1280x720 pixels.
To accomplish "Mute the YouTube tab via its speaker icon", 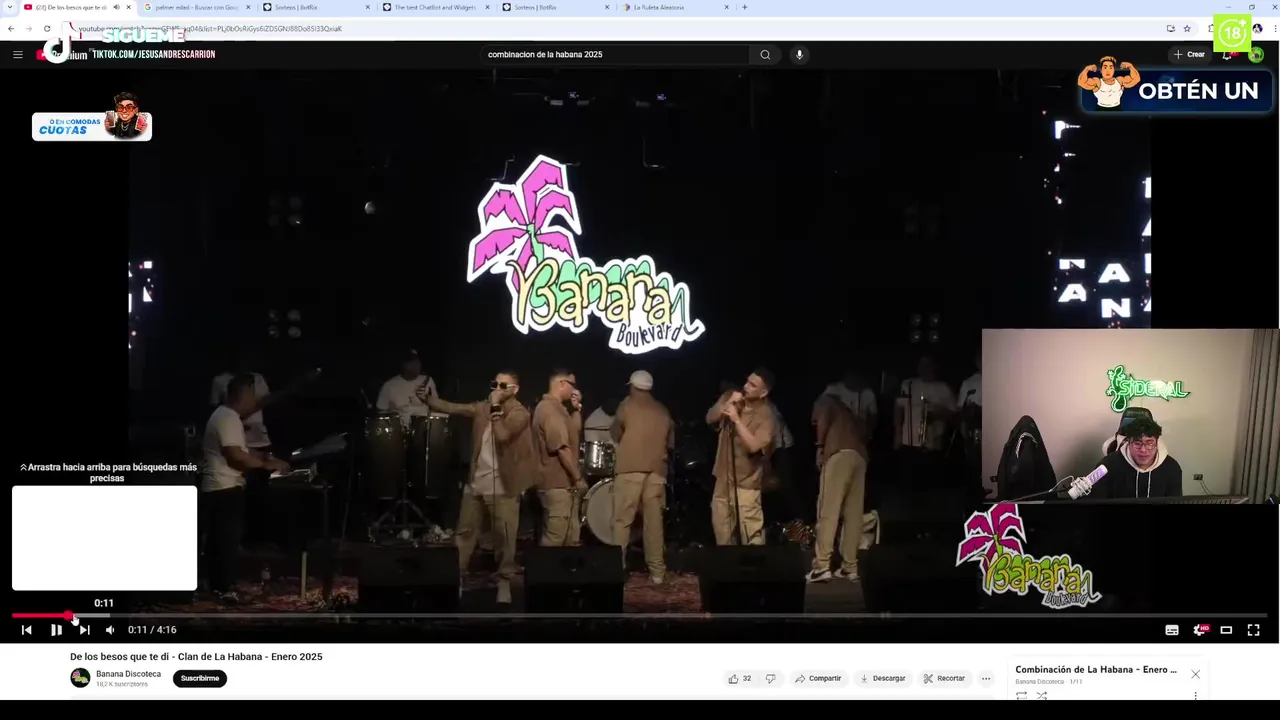I will (116, 7).
